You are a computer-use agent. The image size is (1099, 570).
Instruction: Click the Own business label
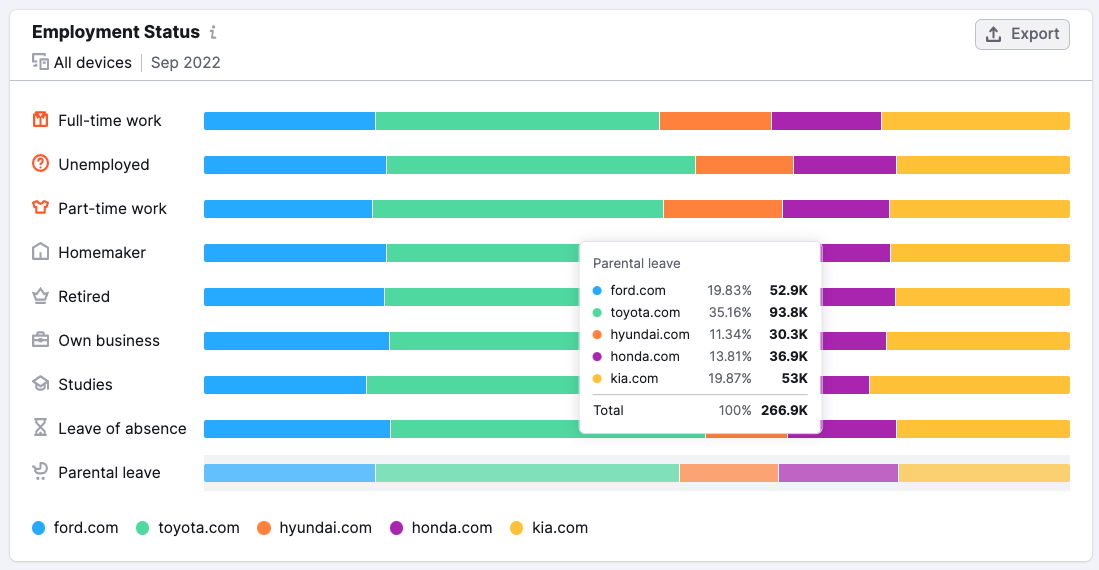point(109,341)
